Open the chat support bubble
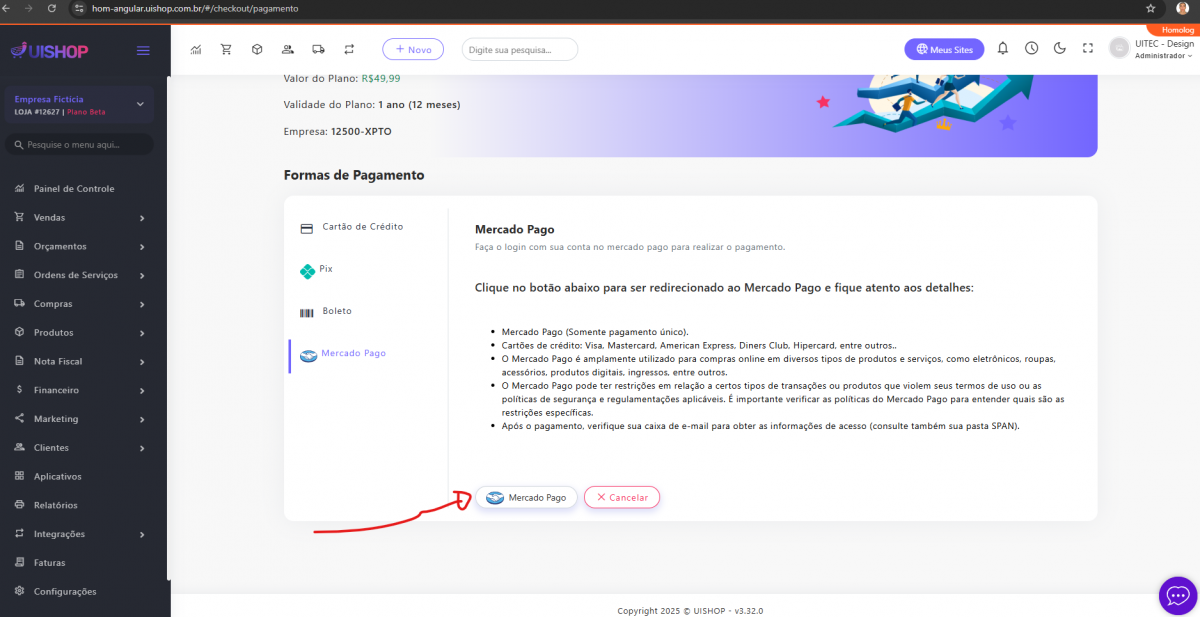Screen dimensions: 1200x617 coord(1177,595)
